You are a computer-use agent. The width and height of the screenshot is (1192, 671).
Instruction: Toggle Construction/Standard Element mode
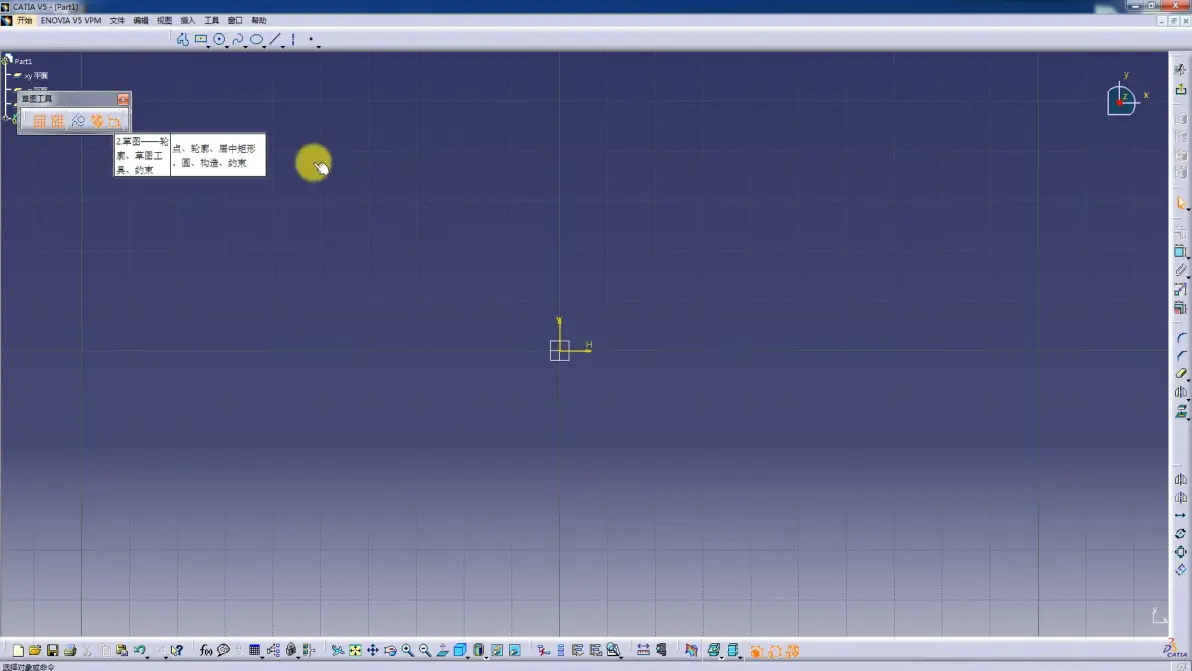point(78,121)
